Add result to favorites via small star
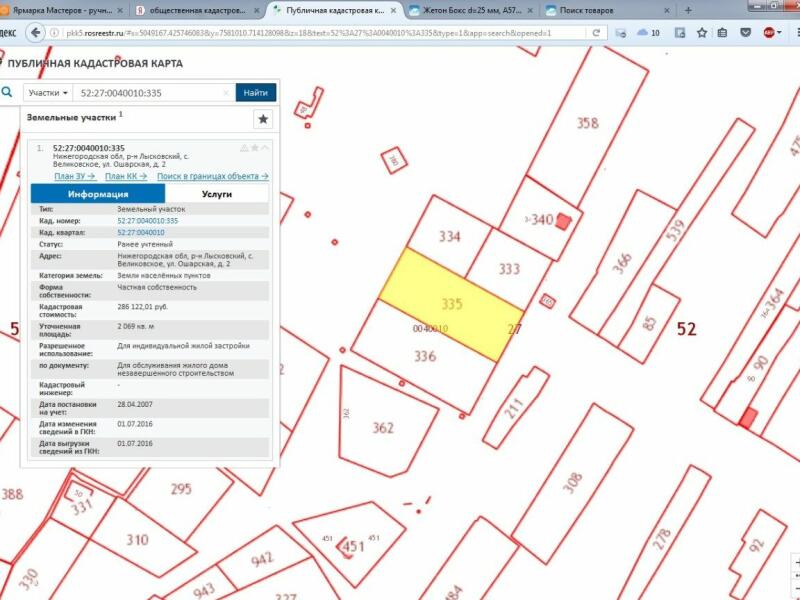The width and height of the screenshot is (800, 600). pos(254,148)
